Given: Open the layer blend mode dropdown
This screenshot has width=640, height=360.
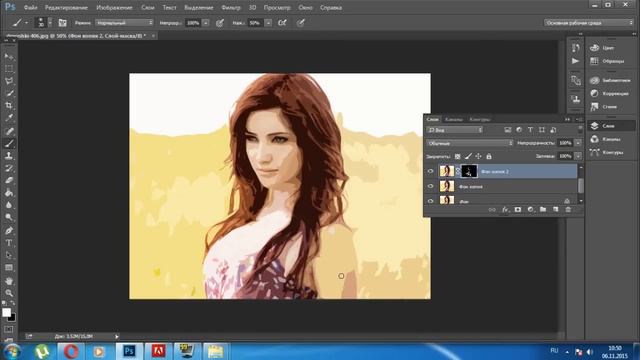Looking at the screenshot, I should [x=470, y=143].
